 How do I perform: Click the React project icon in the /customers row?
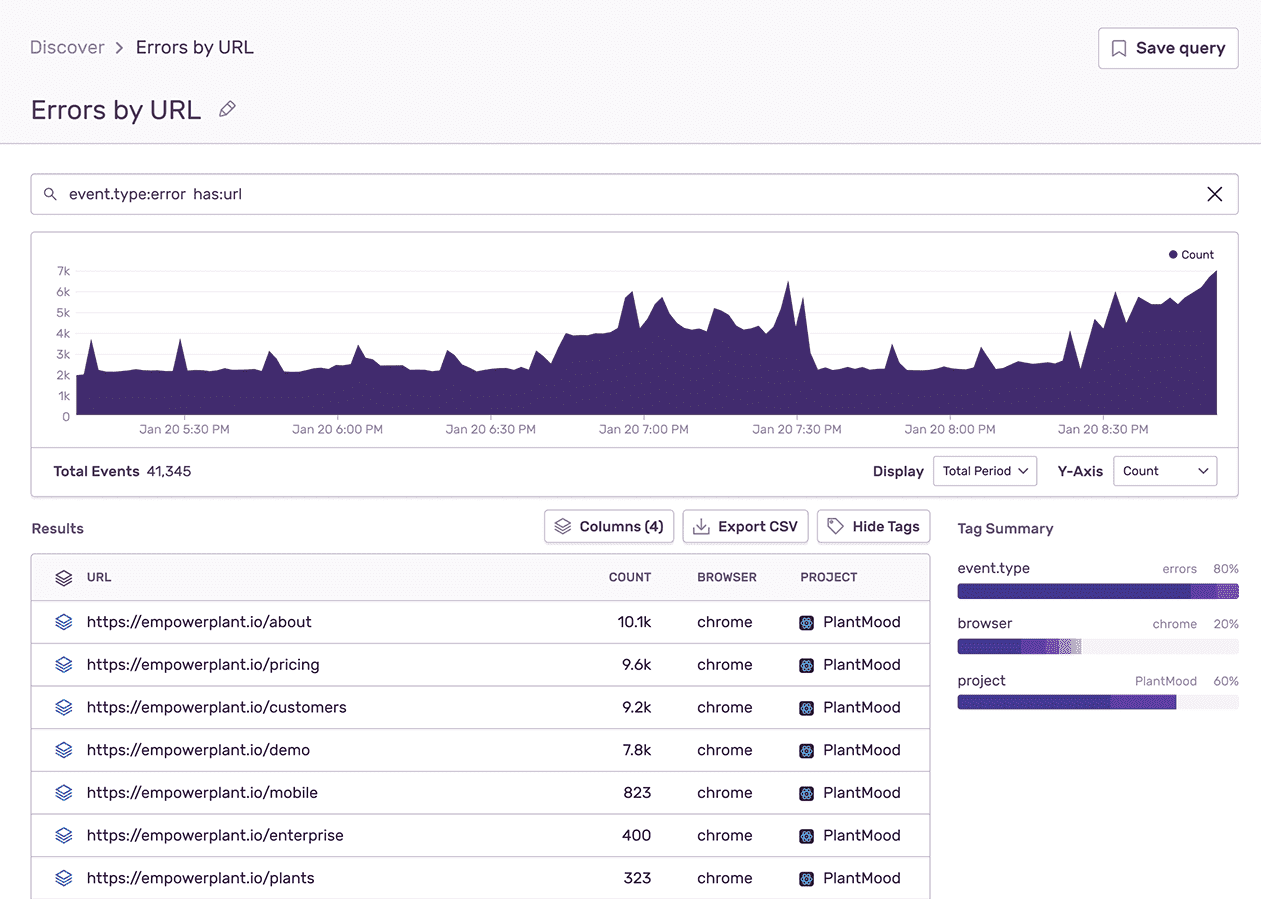coord(807,708)
